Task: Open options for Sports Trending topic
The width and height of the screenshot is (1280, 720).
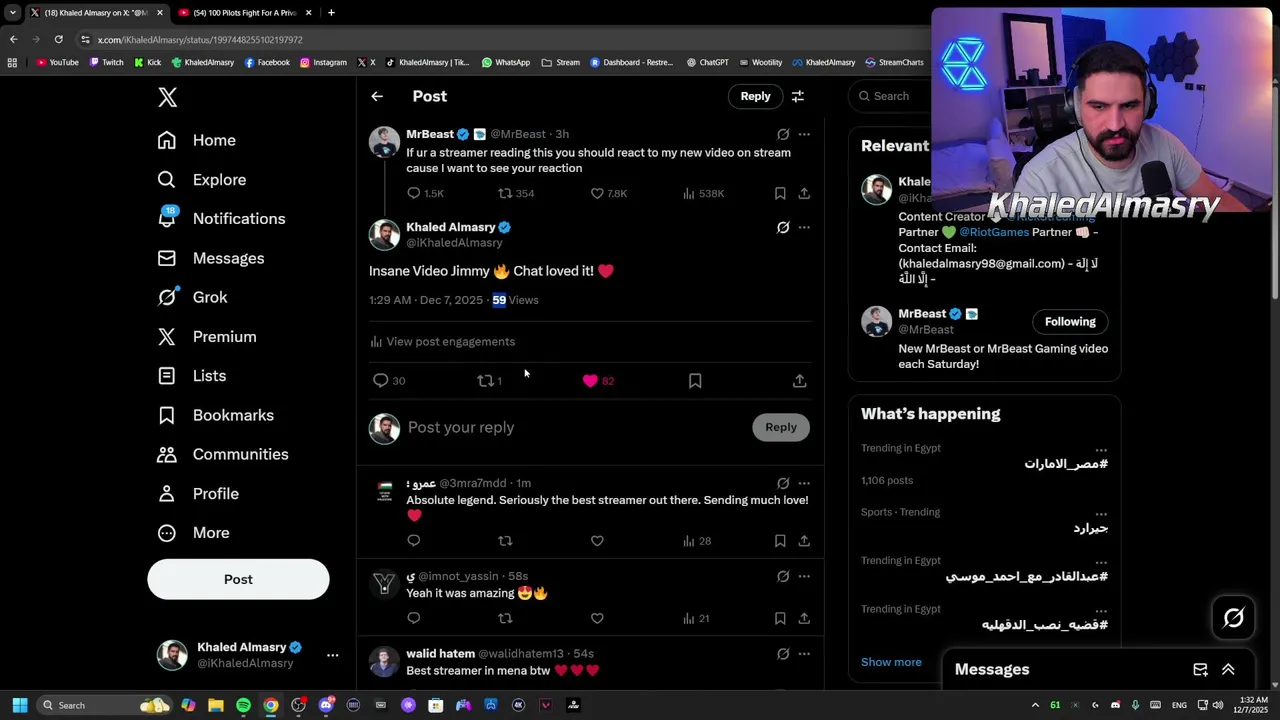Action: point(1101,513)
